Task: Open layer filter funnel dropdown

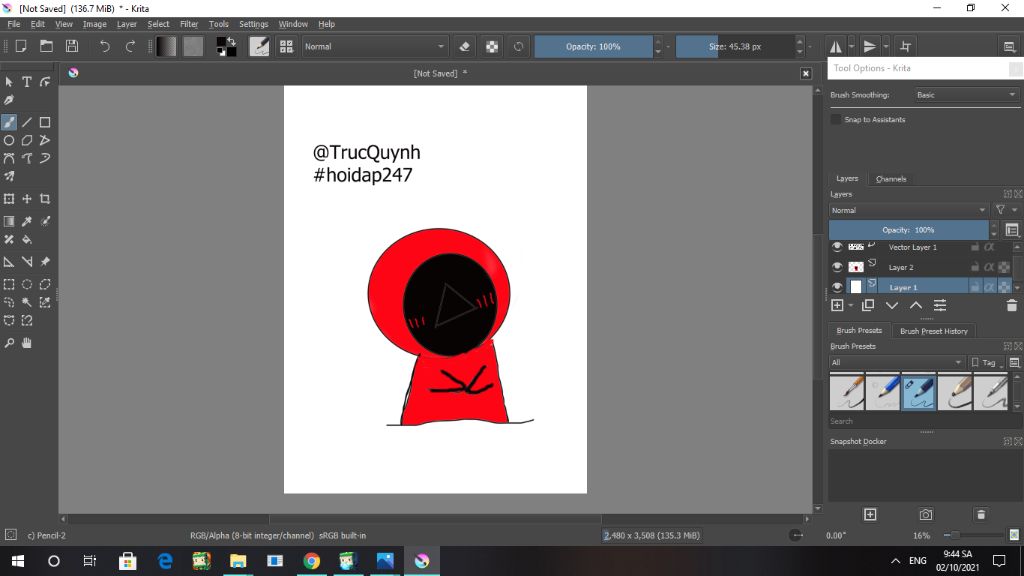Action: click(x=1004, y=210)
